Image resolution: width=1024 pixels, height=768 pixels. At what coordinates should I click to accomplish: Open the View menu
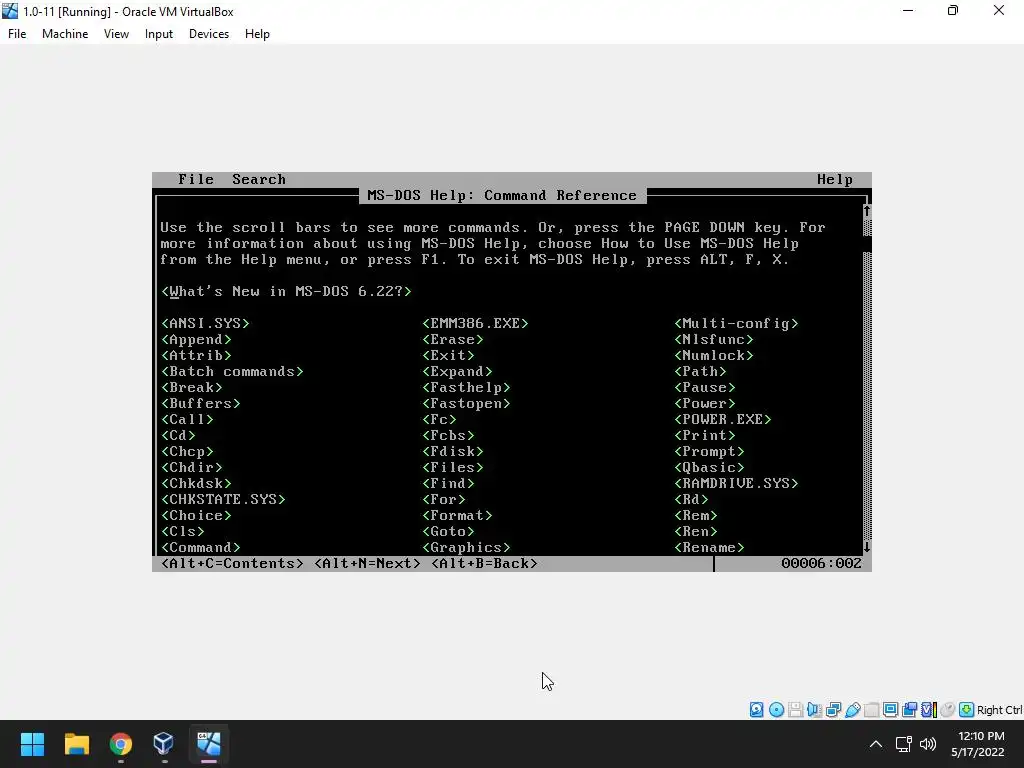116,34
